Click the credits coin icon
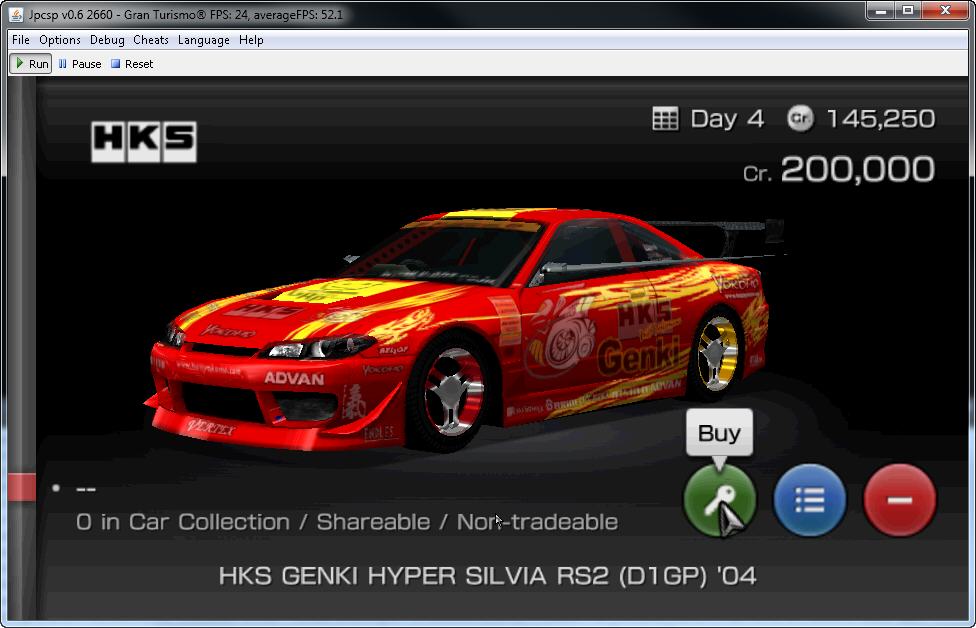This screenshot has height=628, width=976. 800,119
